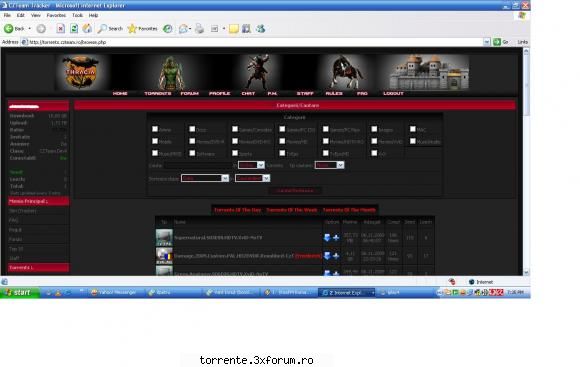This screenshot has height=367, width=580.
Task: Tick the Images category checkbox
Action: (x=374, y=129)
